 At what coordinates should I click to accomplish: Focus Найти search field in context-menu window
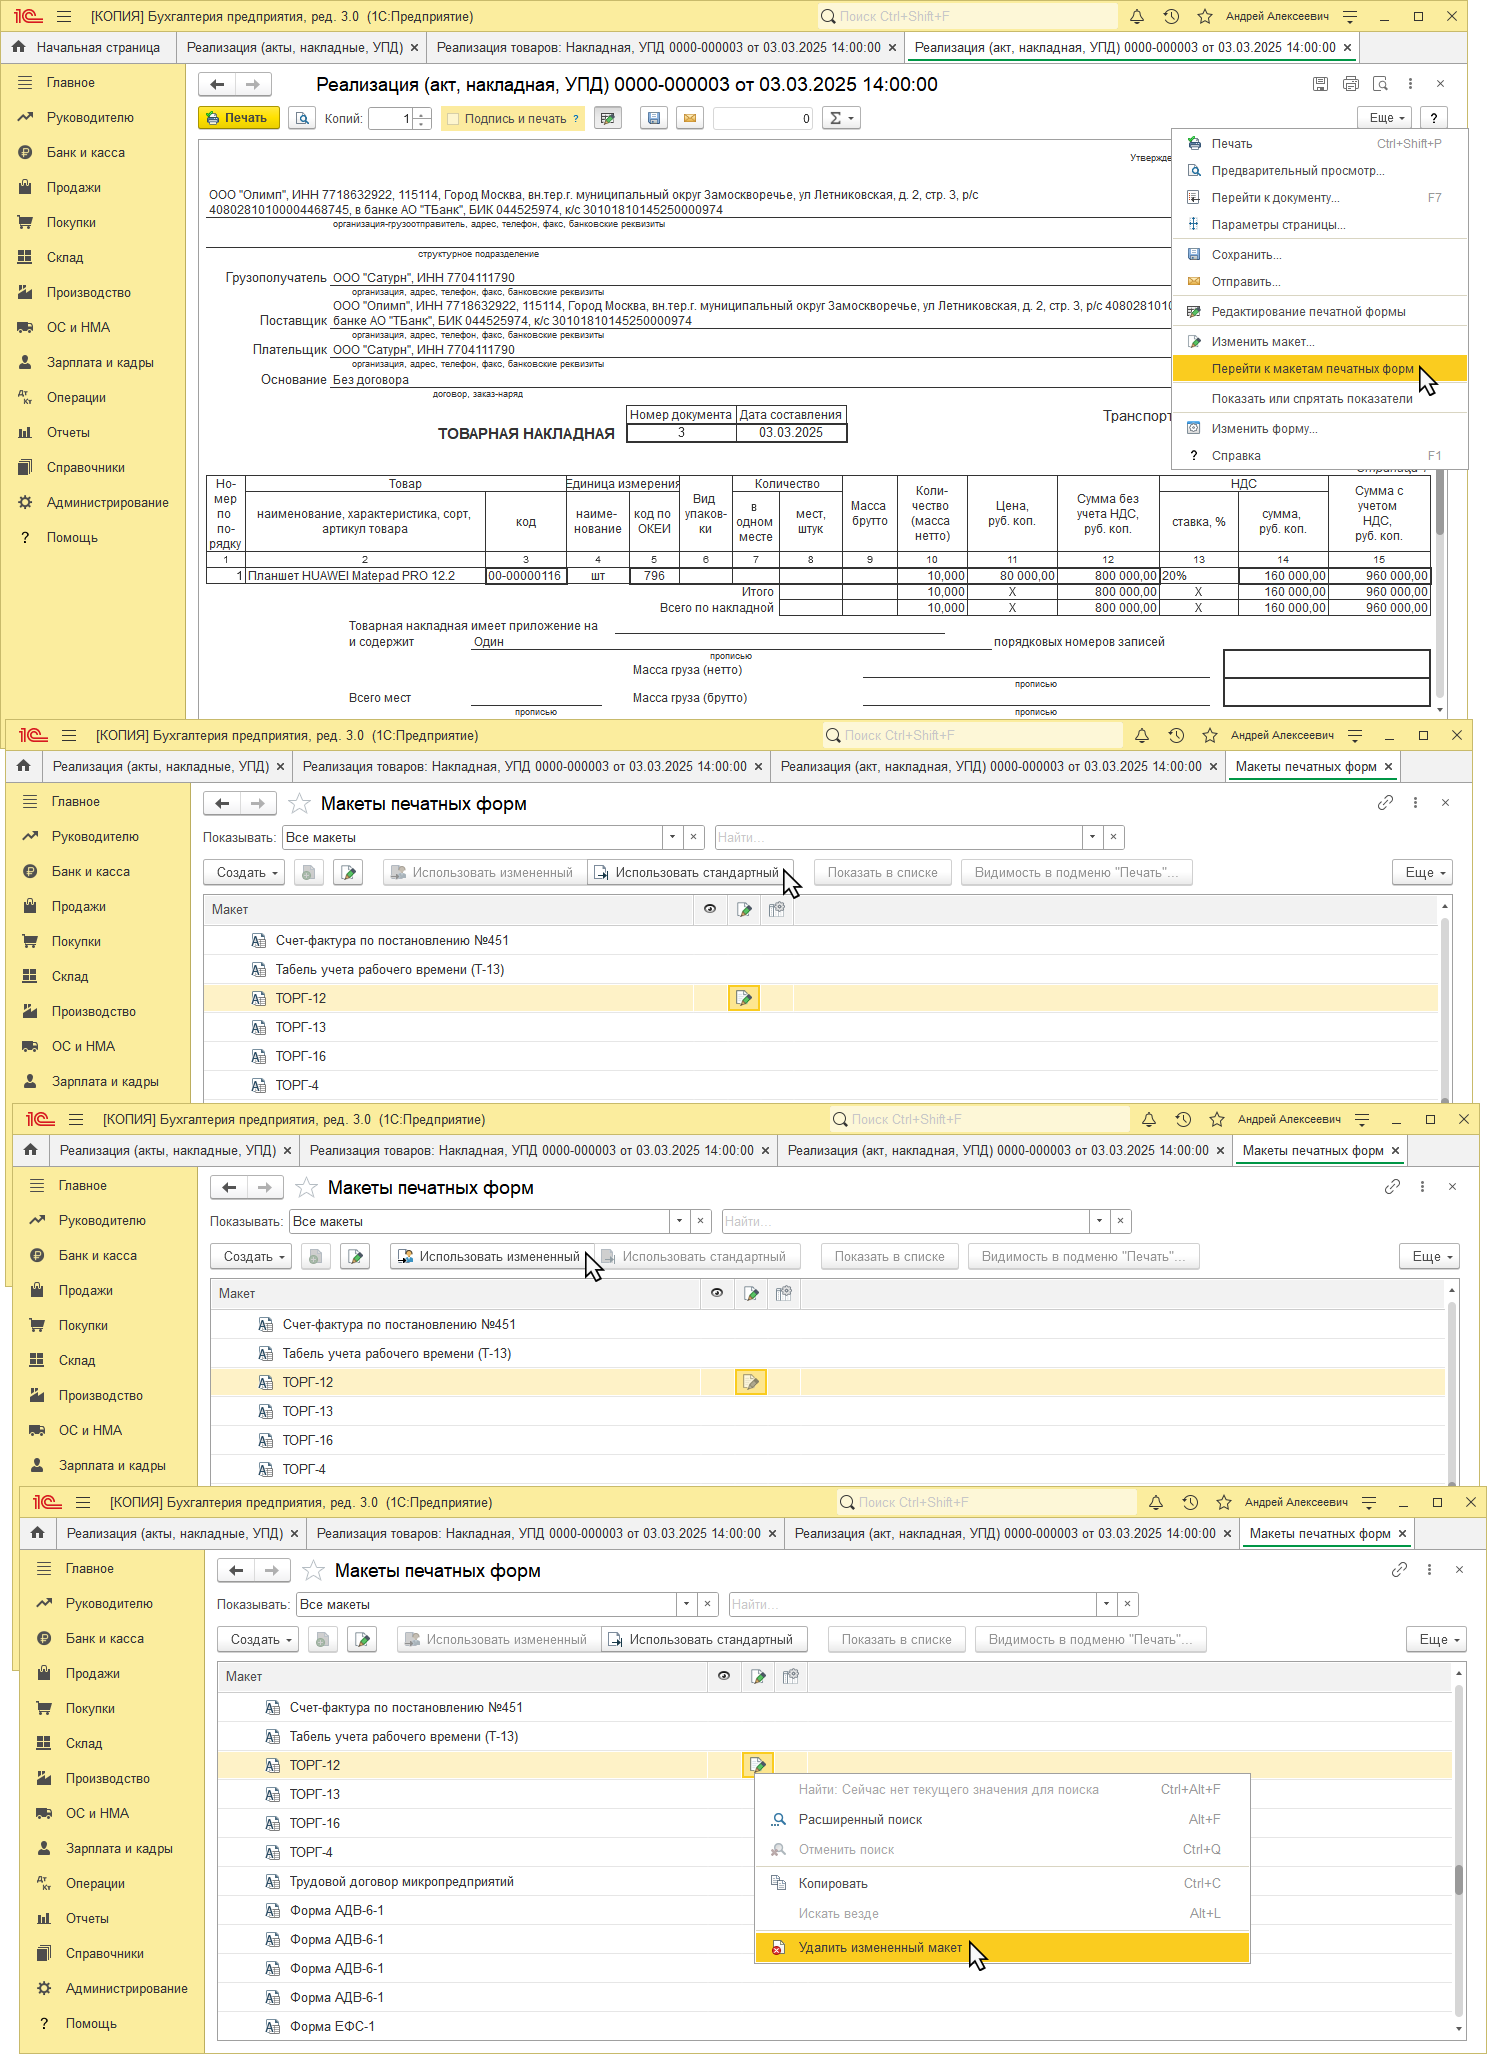coord(913,1605)
